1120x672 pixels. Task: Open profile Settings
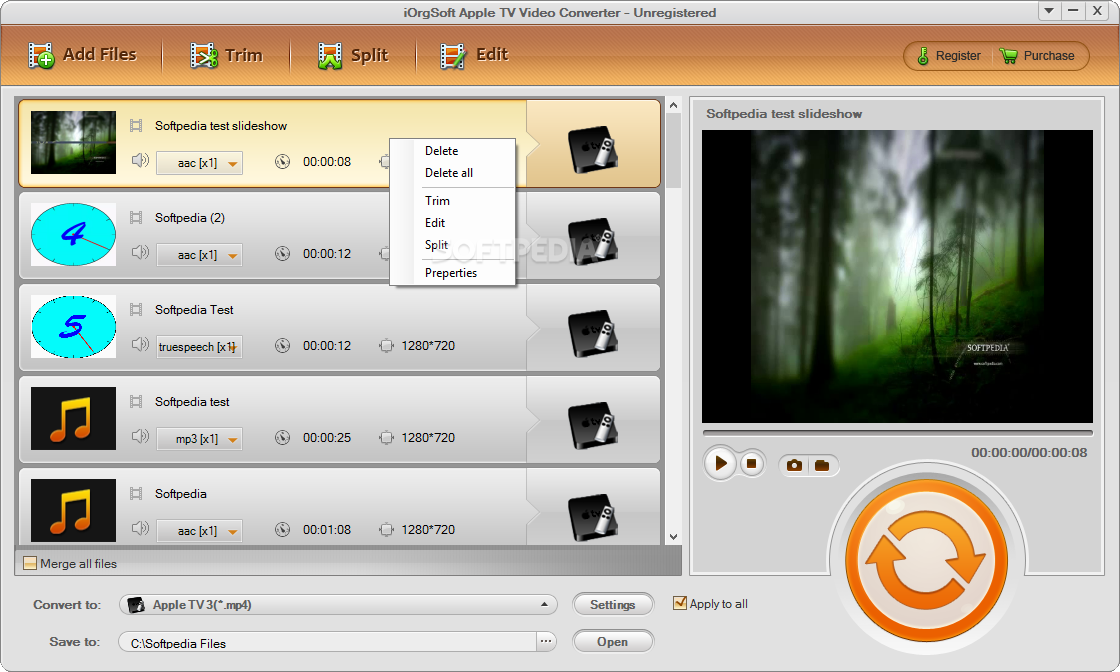(x=613, y=605)
